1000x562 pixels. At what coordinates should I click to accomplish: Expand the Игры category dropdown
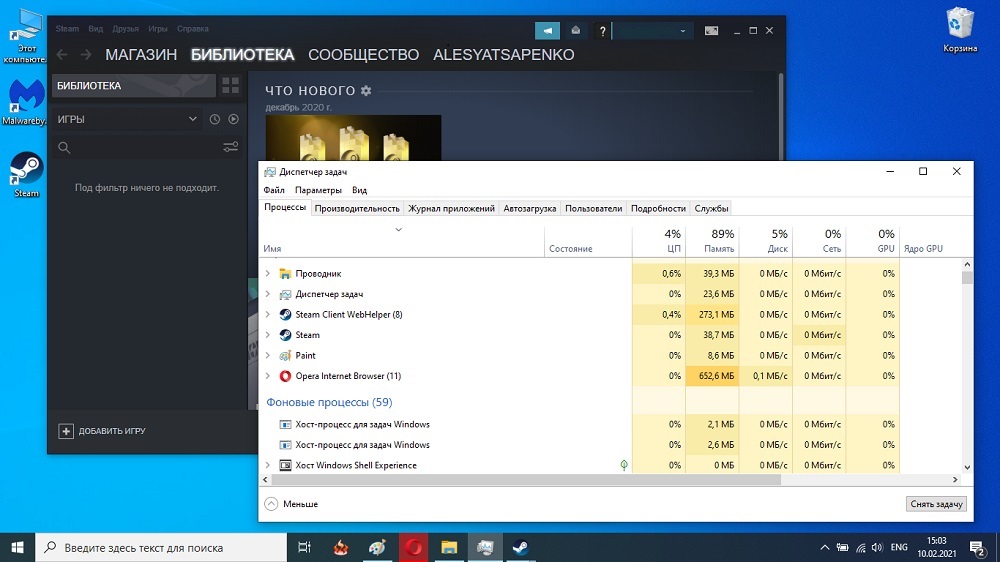(x=193, y=119)
